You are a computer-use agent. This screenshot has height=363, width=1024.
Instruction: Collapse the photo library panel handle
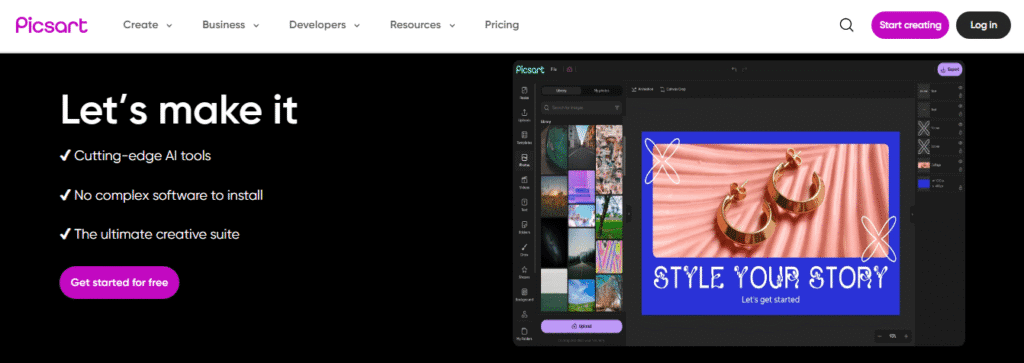click(628, 213)
